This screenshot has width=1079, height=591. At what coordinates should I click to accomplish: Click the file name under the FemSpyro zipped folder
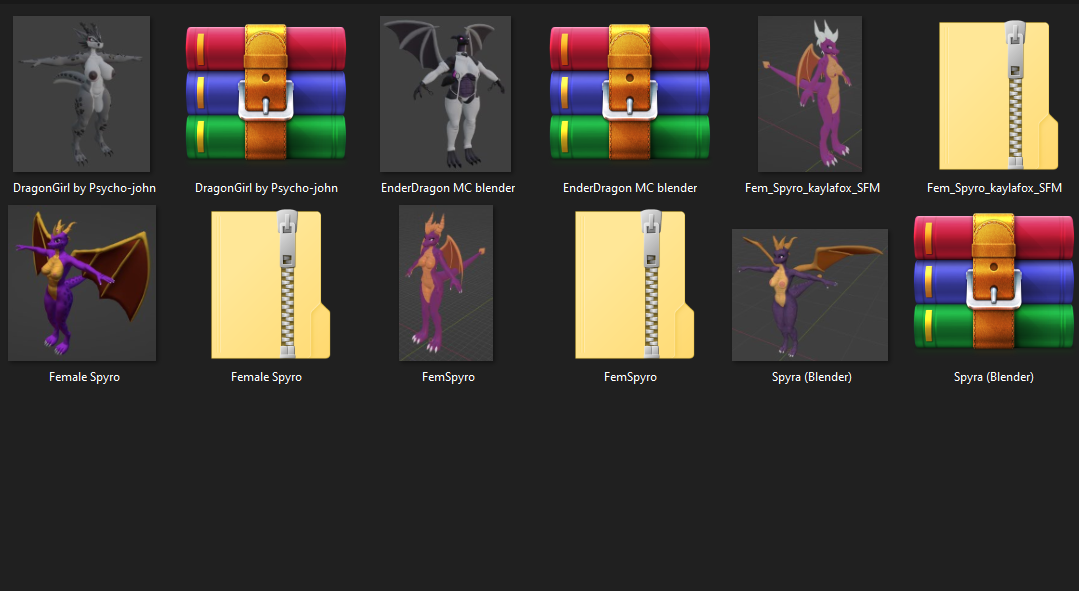(x=630, y=377)
